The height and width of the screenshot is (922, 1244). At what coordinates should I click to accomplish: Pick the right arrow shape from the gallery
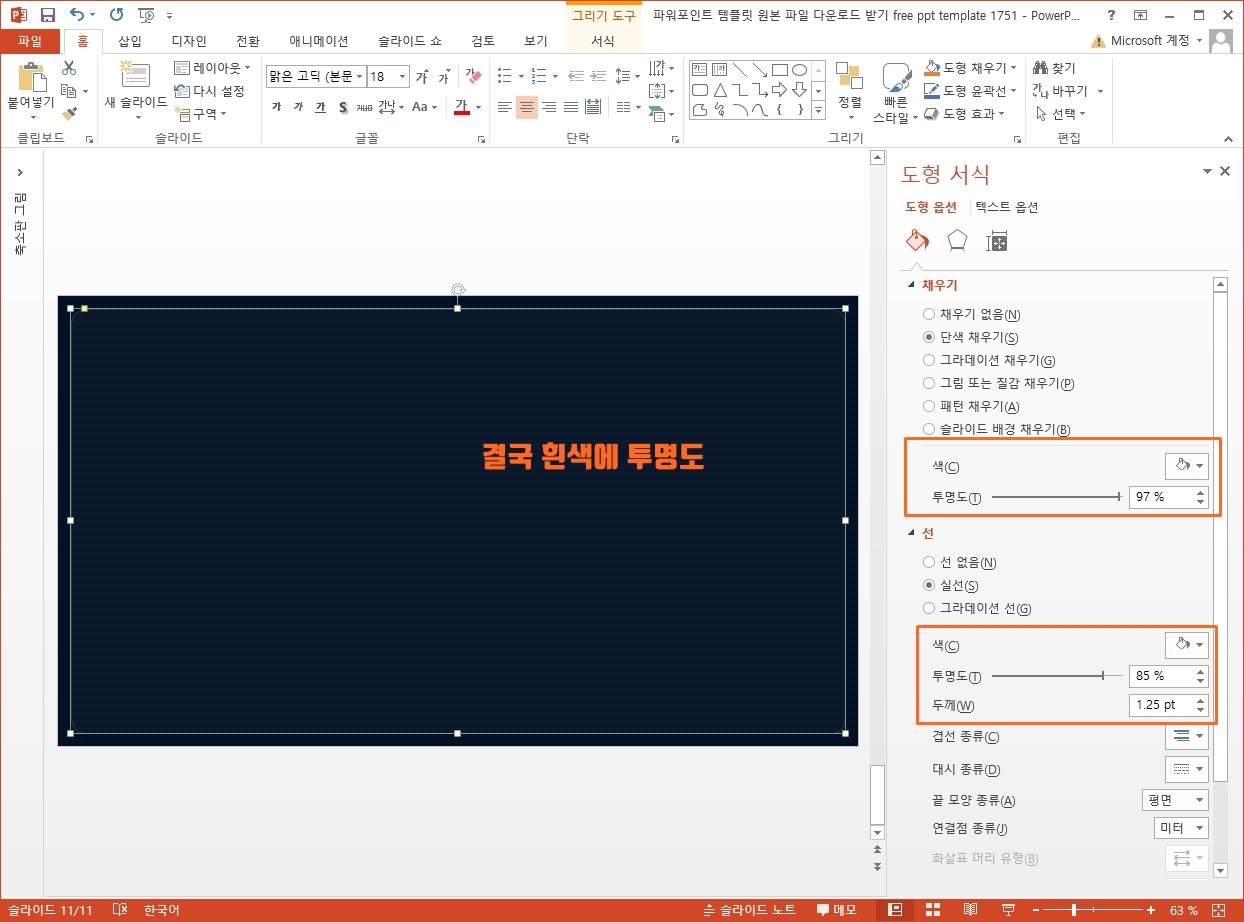coord(780,89)
